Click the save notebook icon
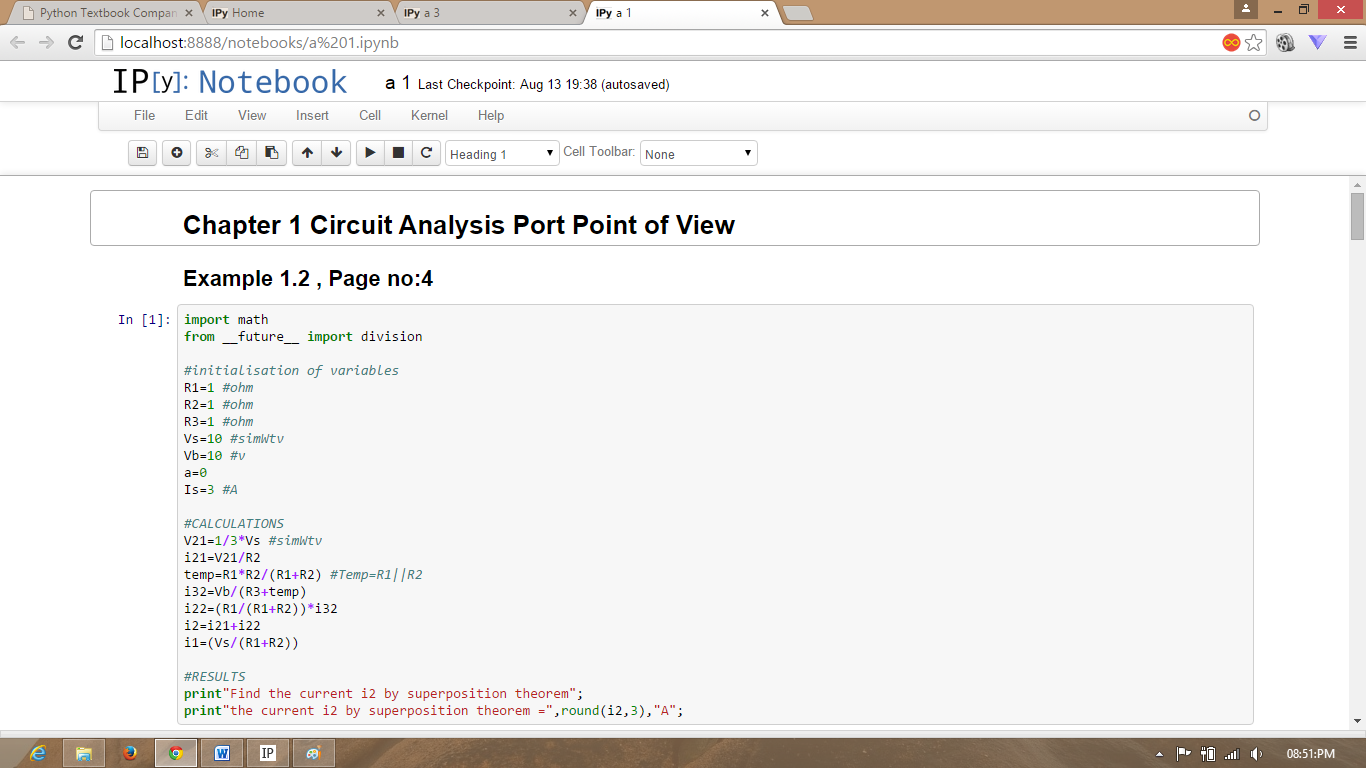This screenshot has height=768, width=1366. tap(142, 153)
